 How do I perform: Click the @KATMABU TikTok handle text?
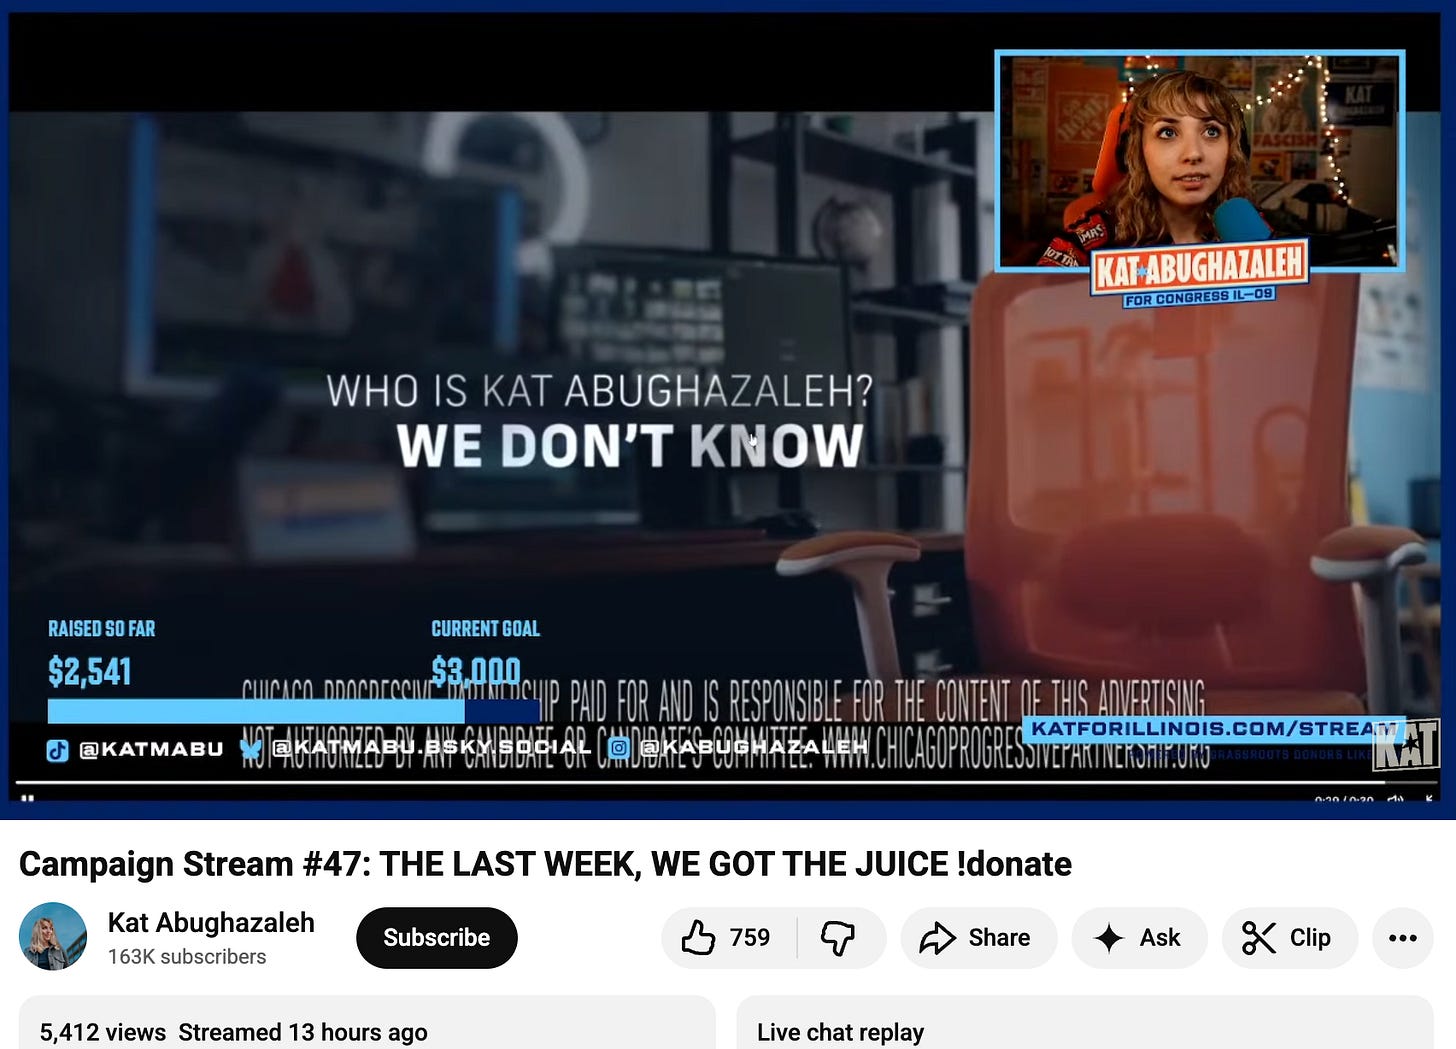point(151,749)
